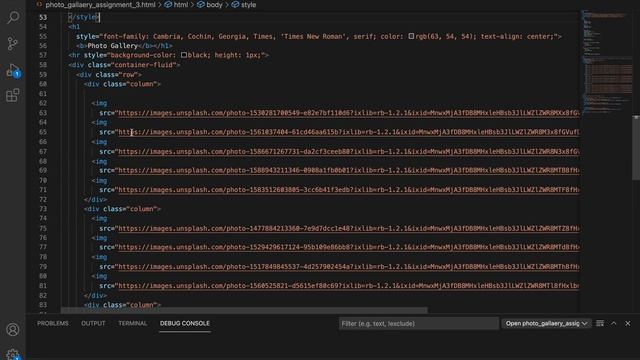
Task: Click the body breadcrumb symbol icon
Action: tap(201, 5)
